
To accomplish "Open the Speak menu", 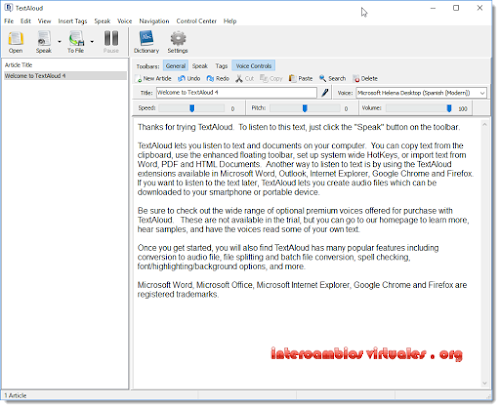I will point(102,21).
